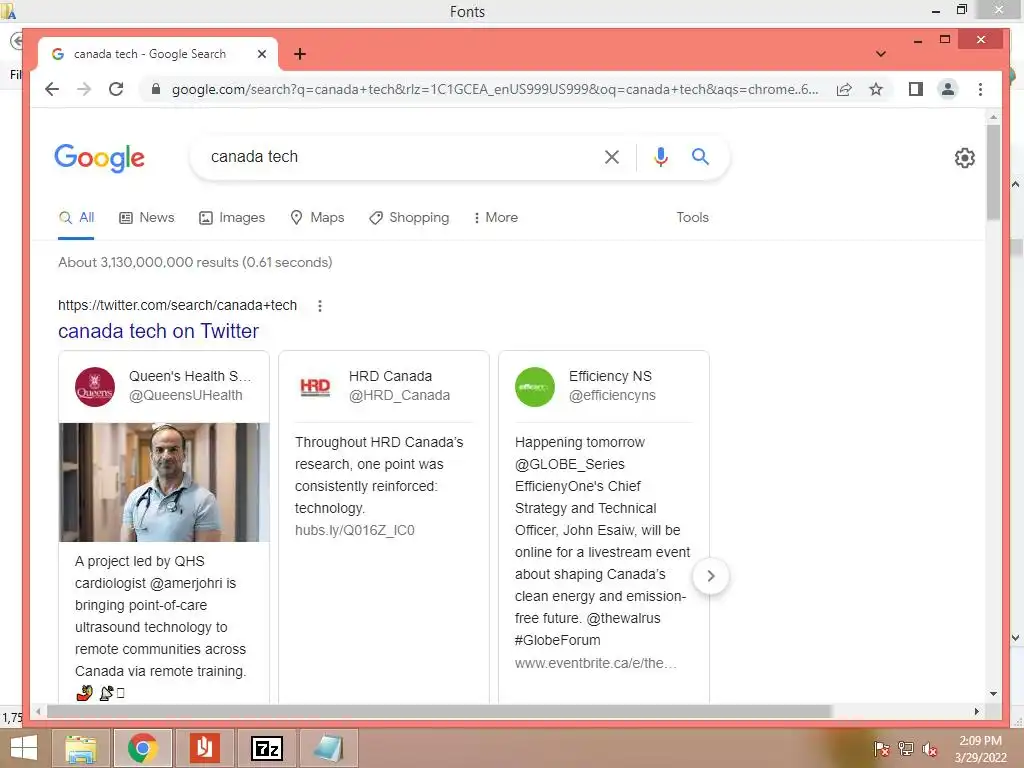Go back to the previous page in Chrome
This screenshot has width=1024, height=768.
tap(52, 89)
